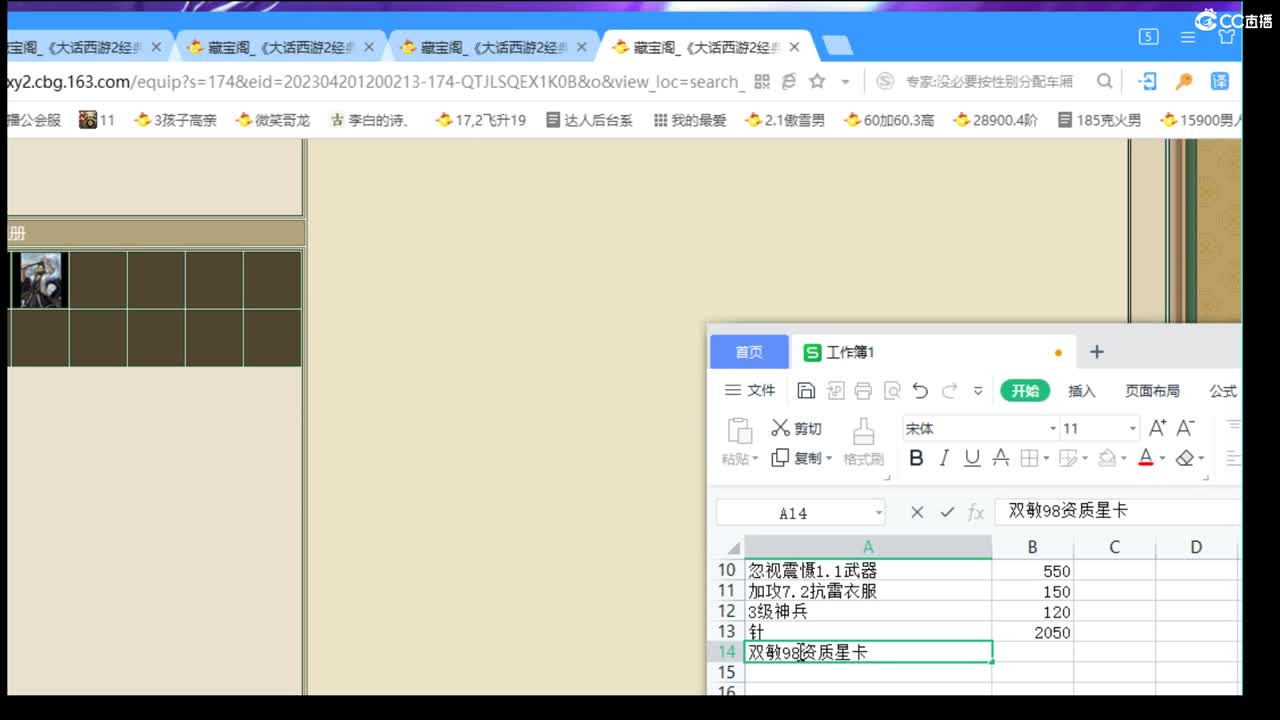The image size is (1280, 720).
Task: Click the formula bar text 双敏98资质星卡
Action: pyautogui.click(x=1068, y=511)
